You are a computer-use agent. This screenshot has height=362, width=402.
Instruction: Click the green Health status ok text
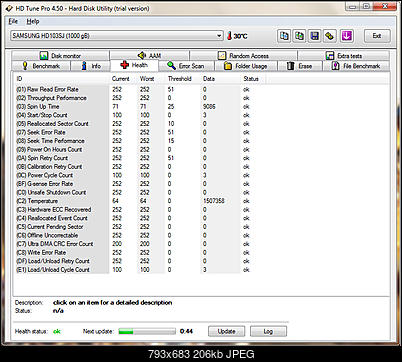point(57,332)
